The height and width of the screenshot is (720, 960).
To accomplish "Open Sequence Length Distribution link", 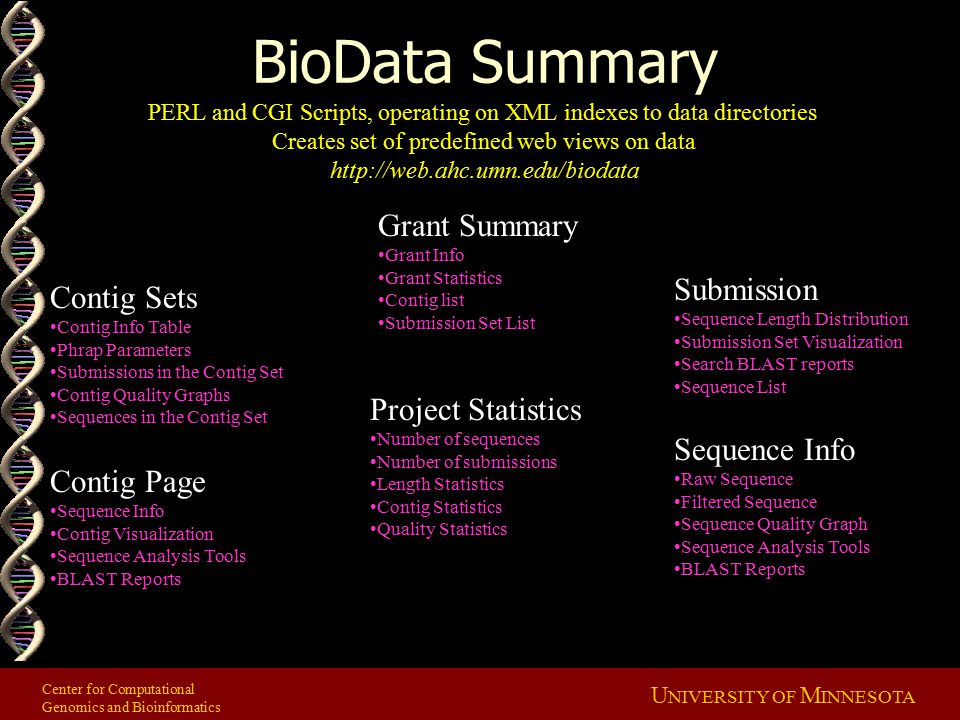I will 791,319.
